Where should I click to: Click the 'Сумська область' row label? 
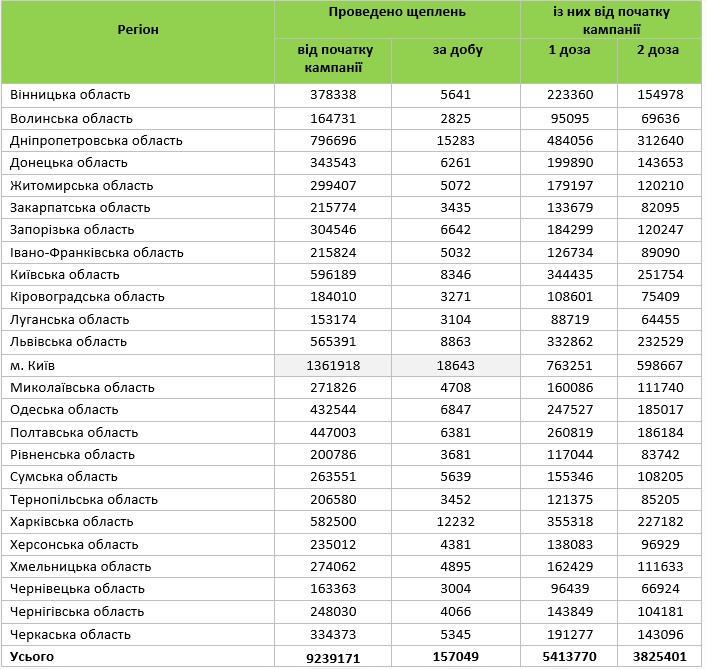click(64, 477)
